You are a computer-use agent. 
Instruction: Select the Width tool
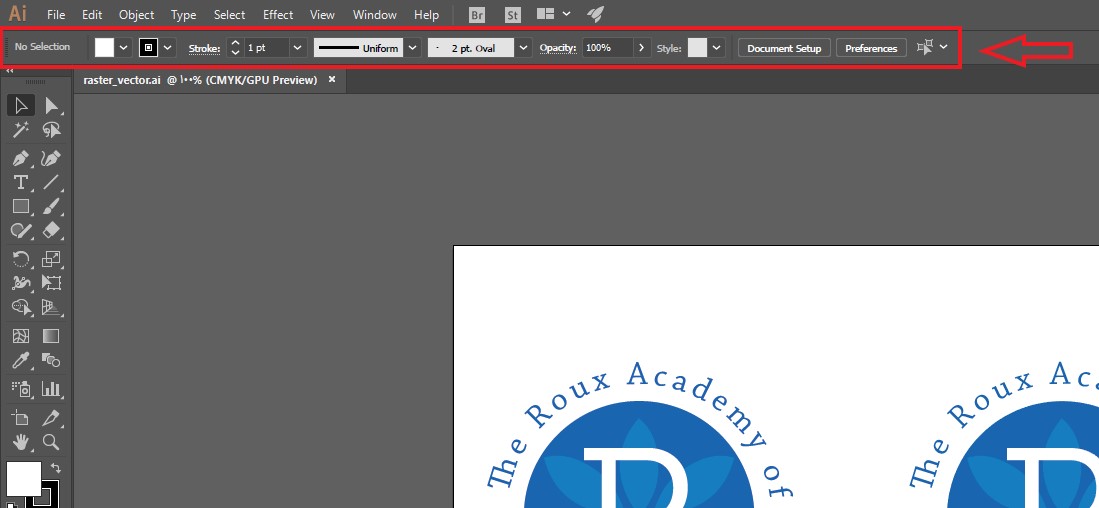click(21, 283)
